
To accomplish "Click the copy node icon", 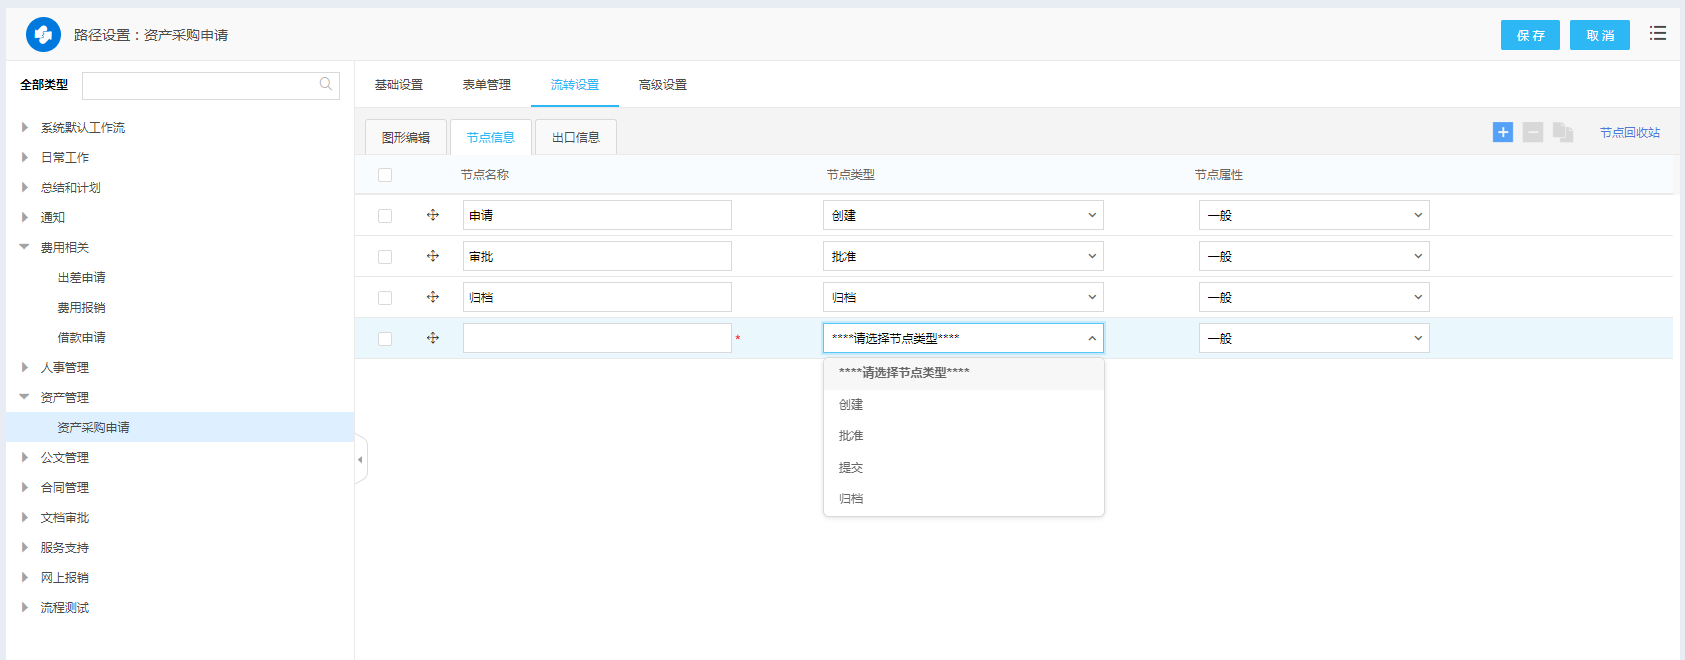I will coord(1563,132).
